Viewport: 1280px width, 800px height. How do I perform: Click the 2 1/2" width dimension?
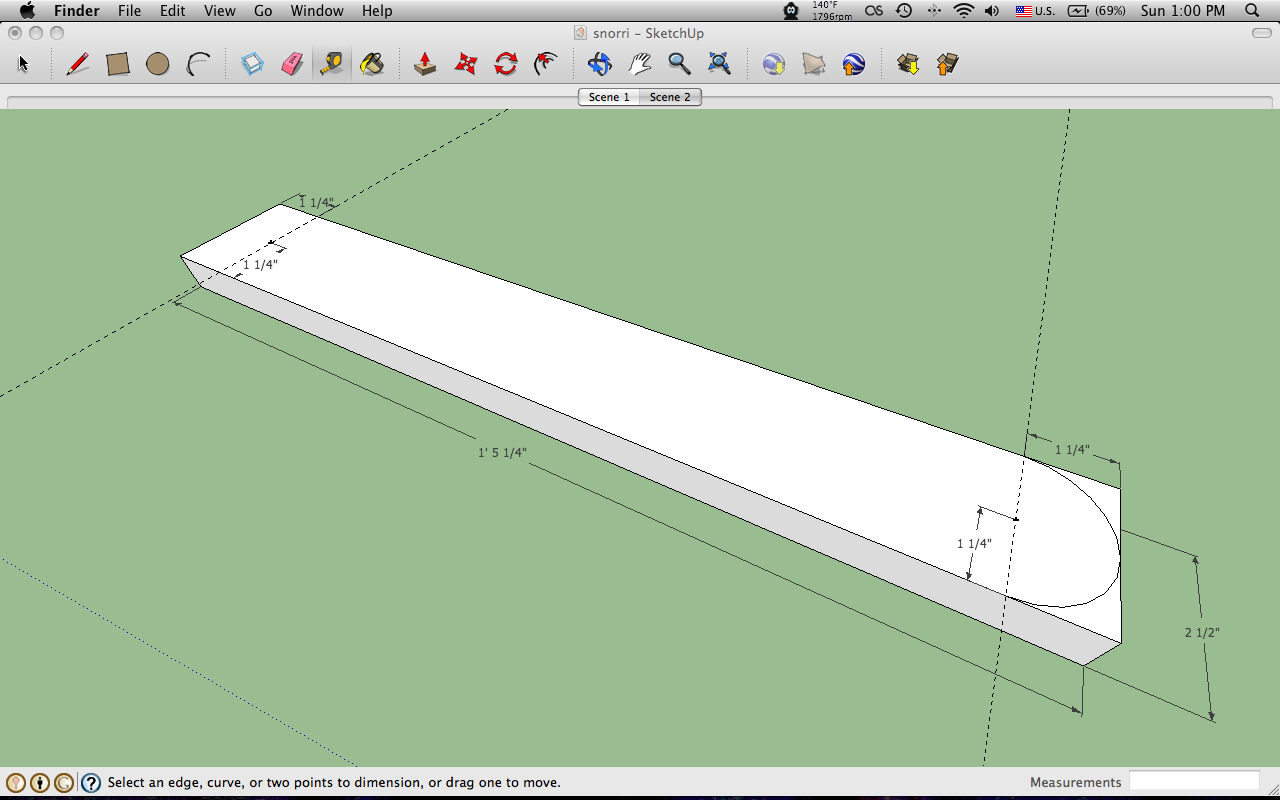click(1202, 632)
